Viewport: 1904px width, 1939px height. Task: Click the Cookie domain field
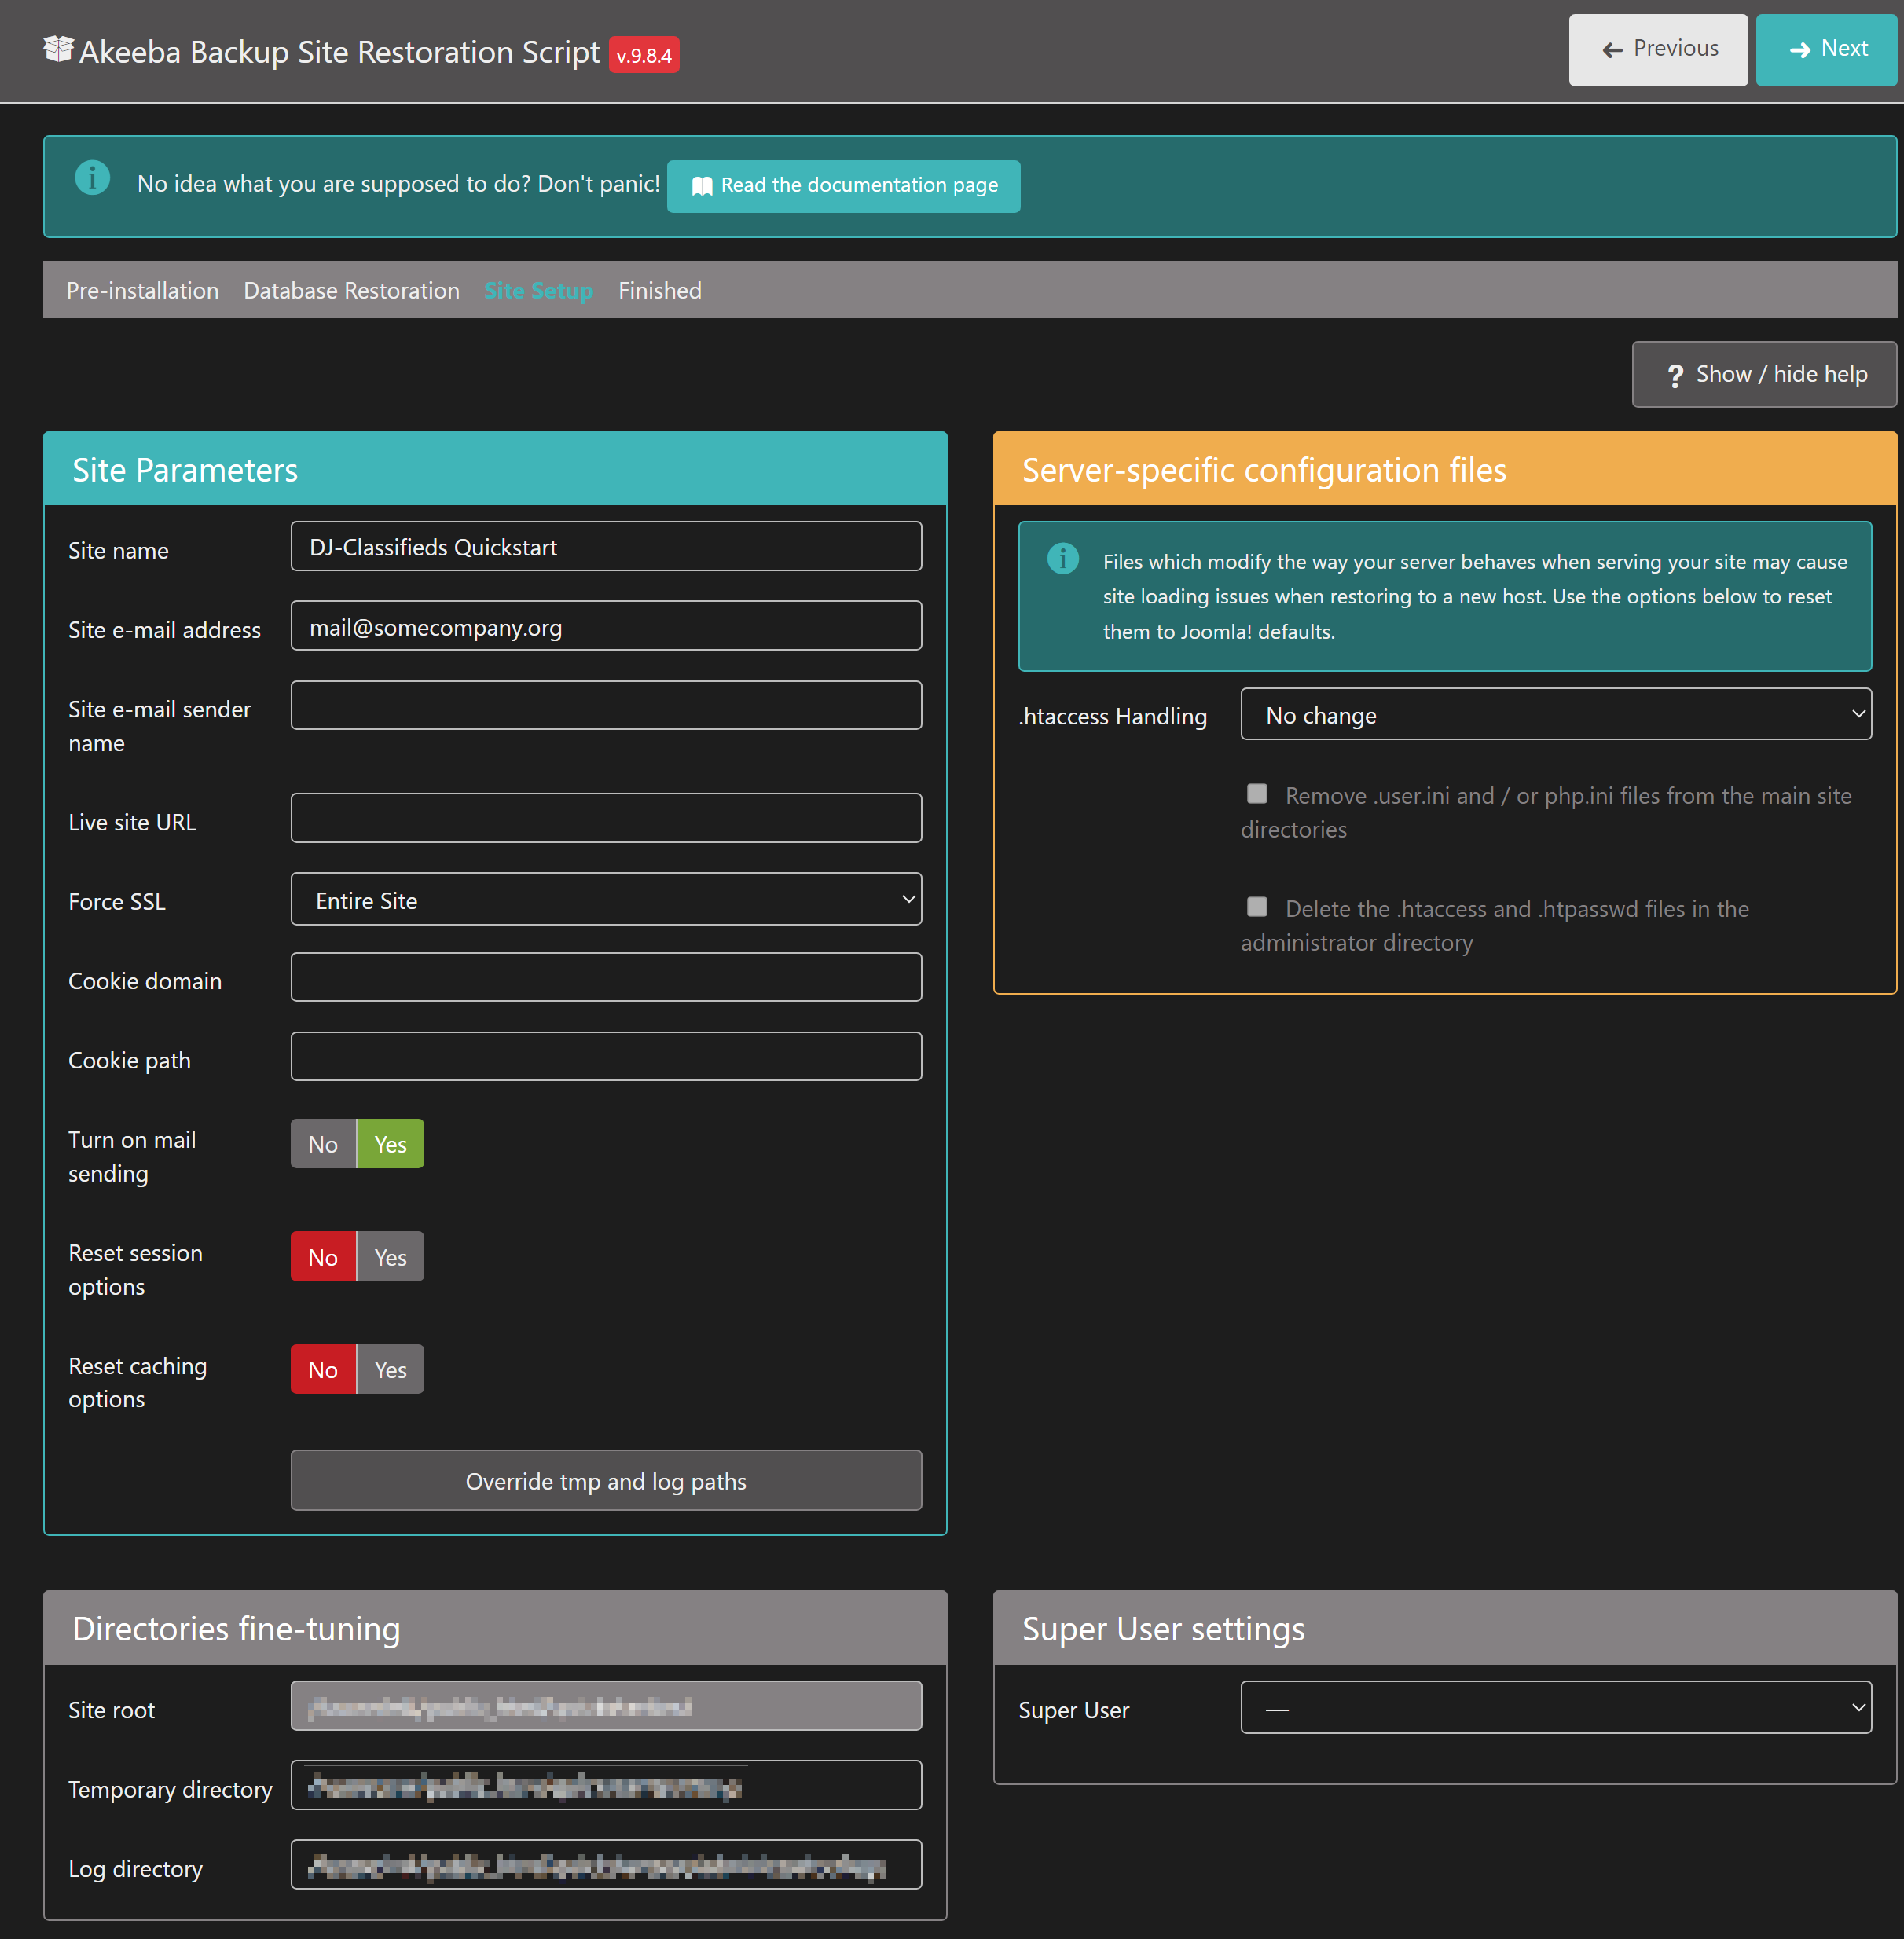tap(606, 977)
